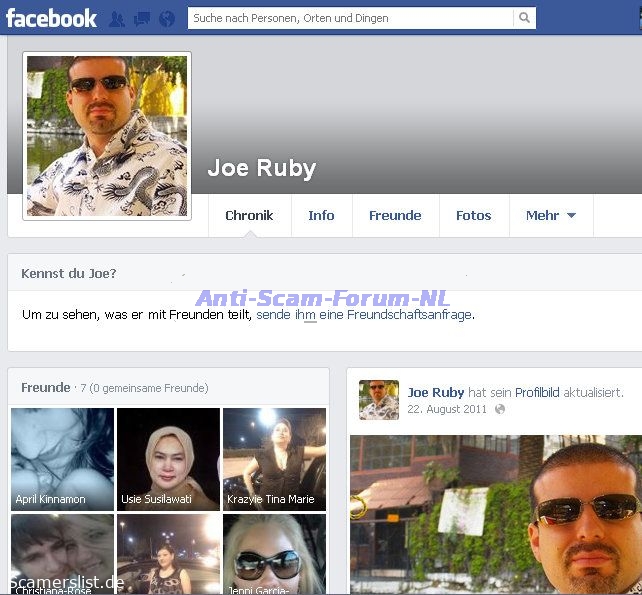642x595 pixels.
Task: Select the Freunde tab
Action: (x=395, y=215)
